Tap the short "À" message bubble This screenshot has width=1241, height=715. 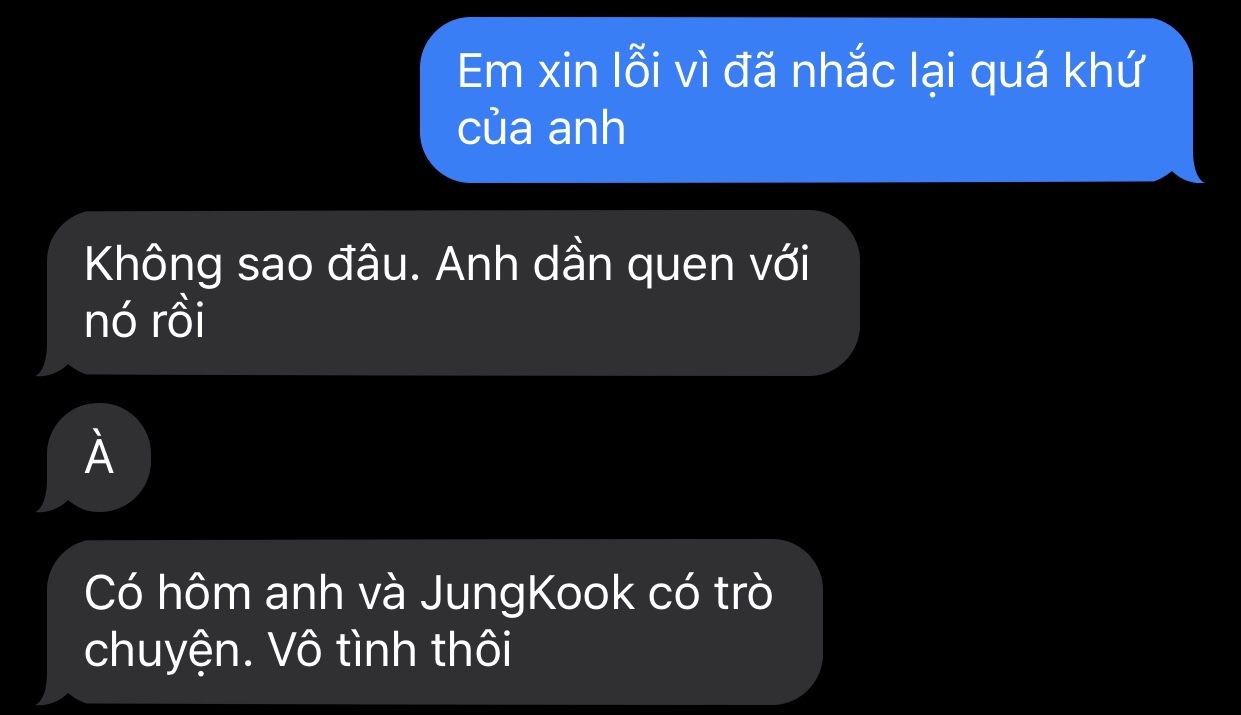pyautogui.click(x=98, y=459)
